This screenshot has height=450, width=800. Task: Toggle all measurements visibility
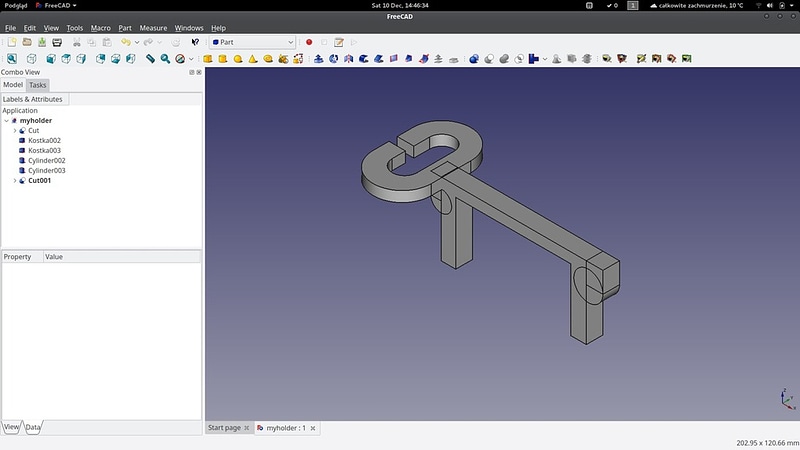click(x=656, y=59)
